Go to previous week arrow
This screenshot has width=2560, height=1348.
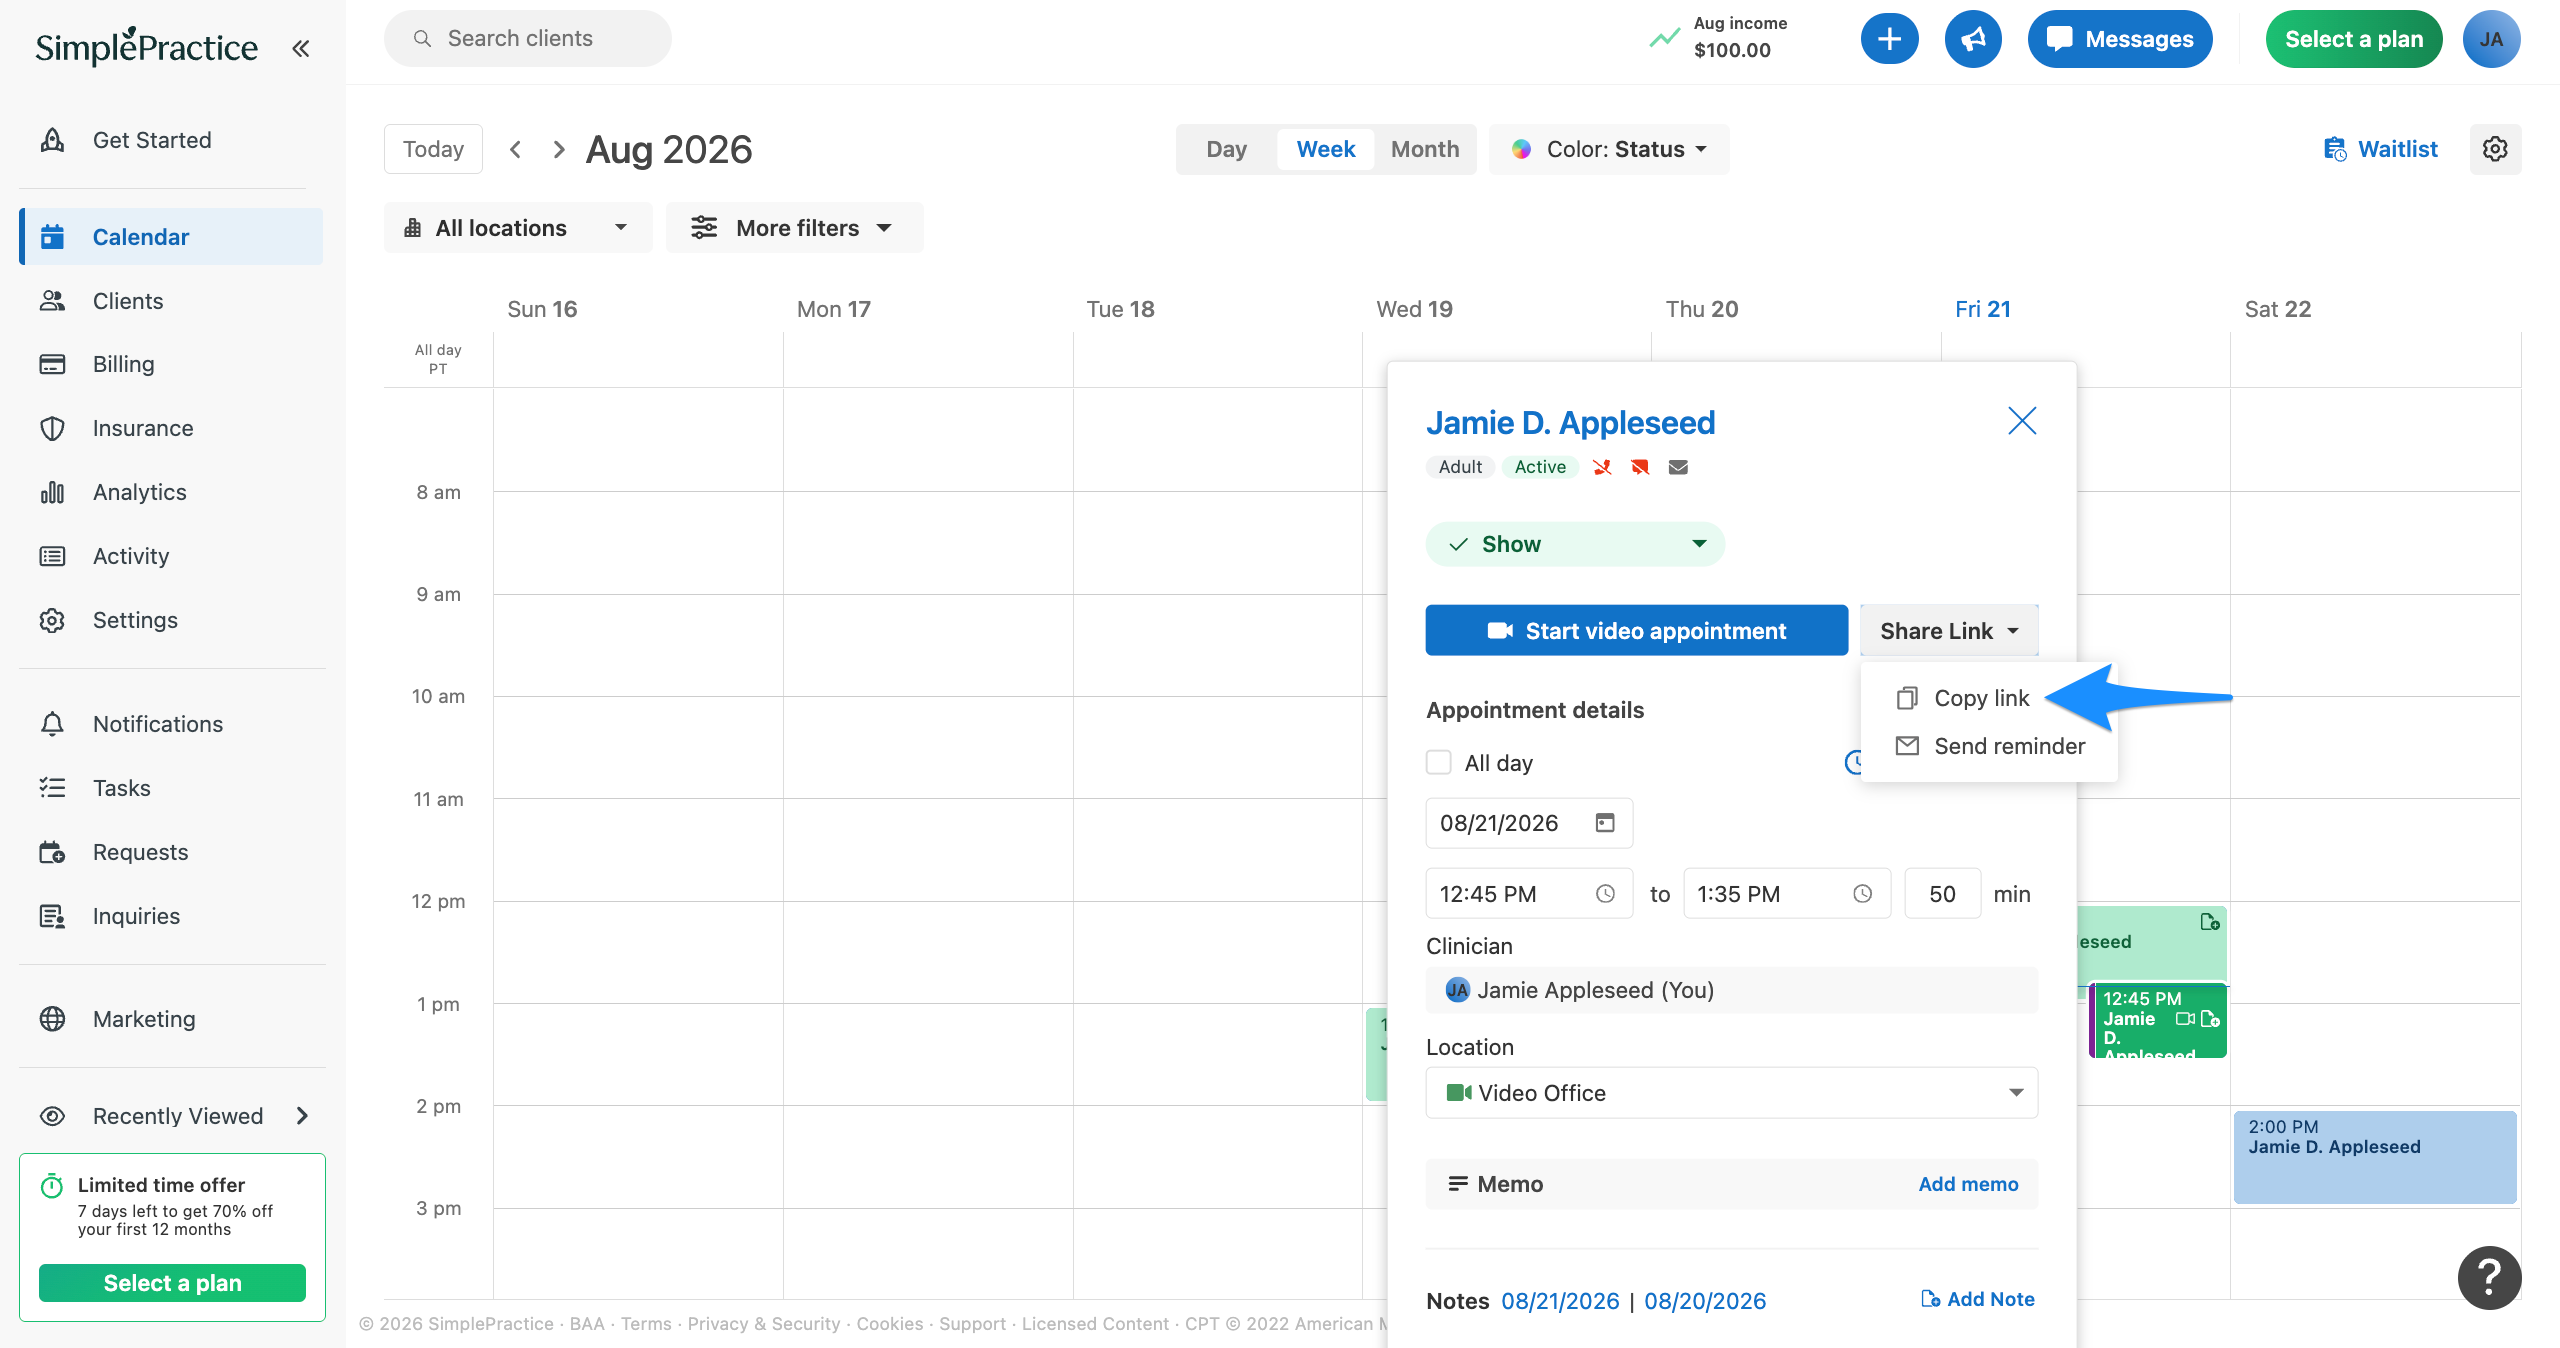click(515, 149)
